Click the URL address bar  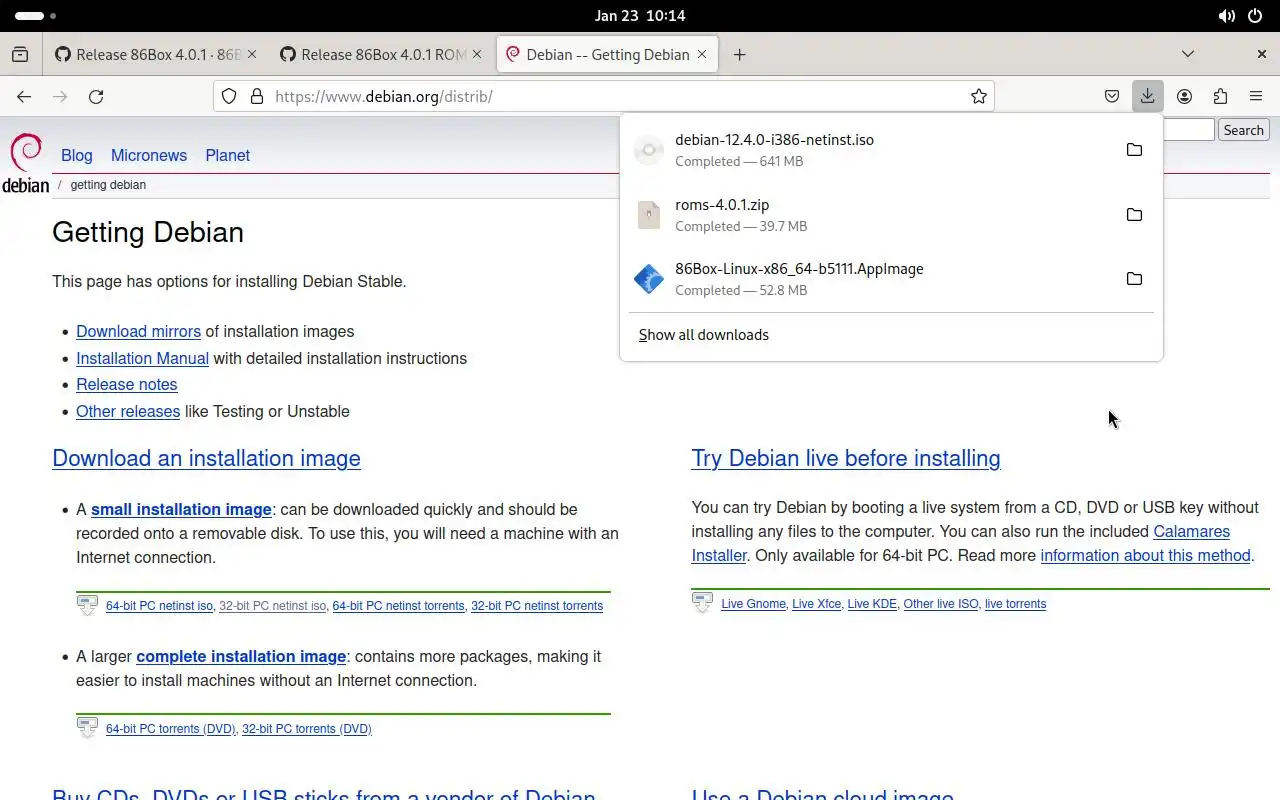tap(604, 96)
